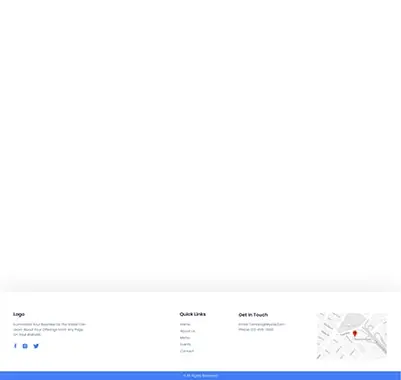Click the Logo text in footer

pos(19,314)
